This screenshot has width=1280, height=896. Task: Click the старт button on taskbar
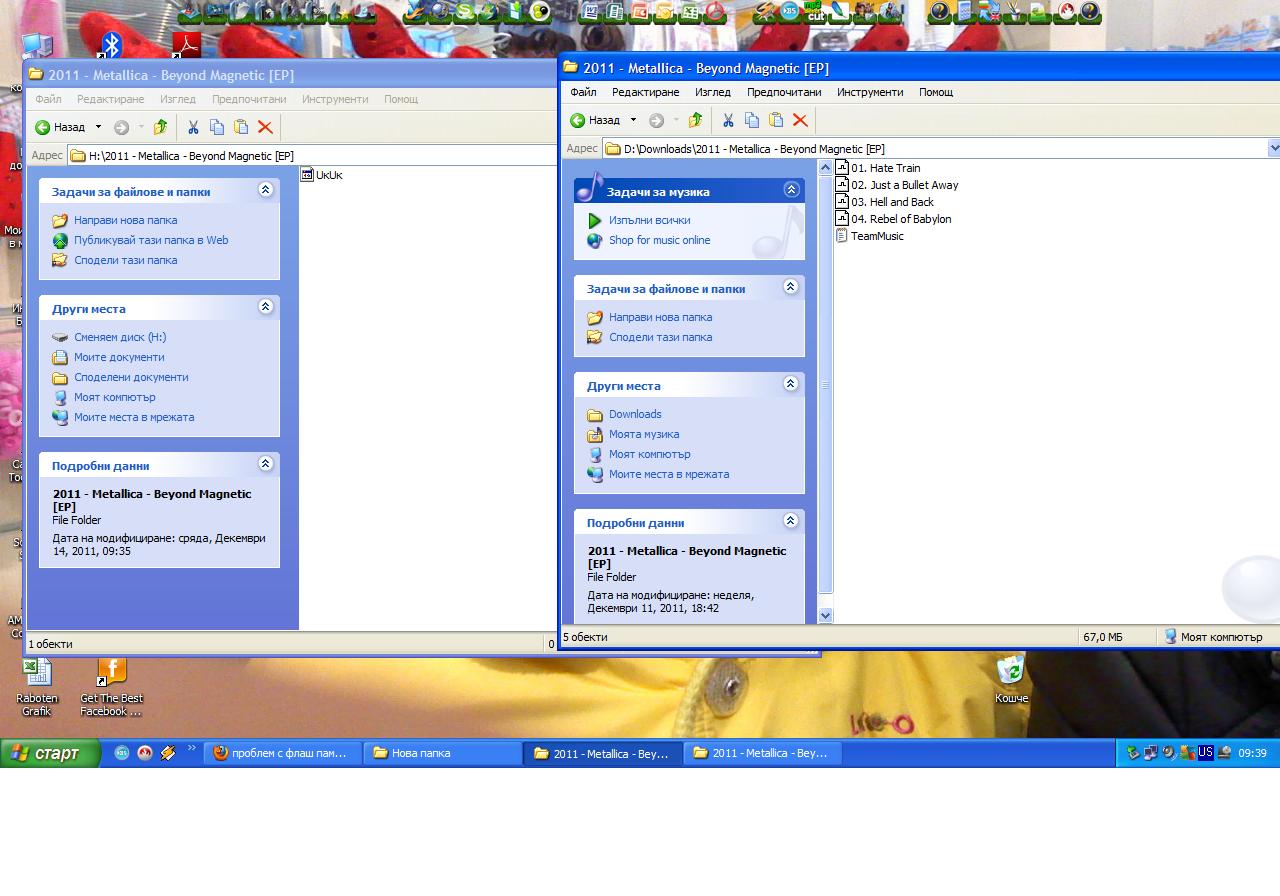pos(50,753)
